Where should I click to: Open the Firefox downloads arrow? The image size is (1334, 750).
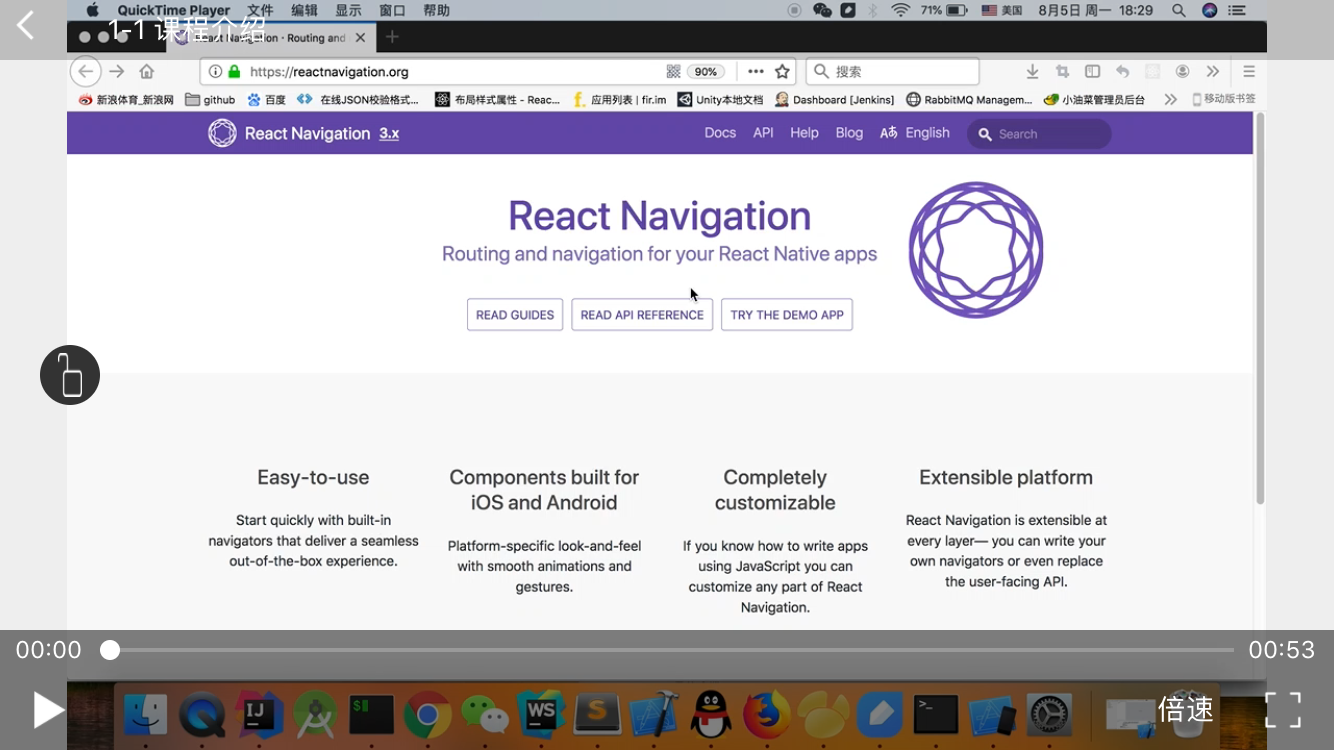tap(1032, 72)
